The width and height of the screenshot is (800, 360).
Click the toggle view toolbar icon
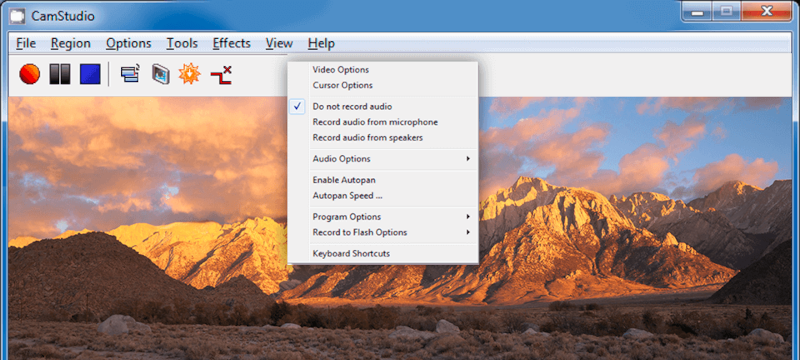pyautogui.click(x=130, y=74)
